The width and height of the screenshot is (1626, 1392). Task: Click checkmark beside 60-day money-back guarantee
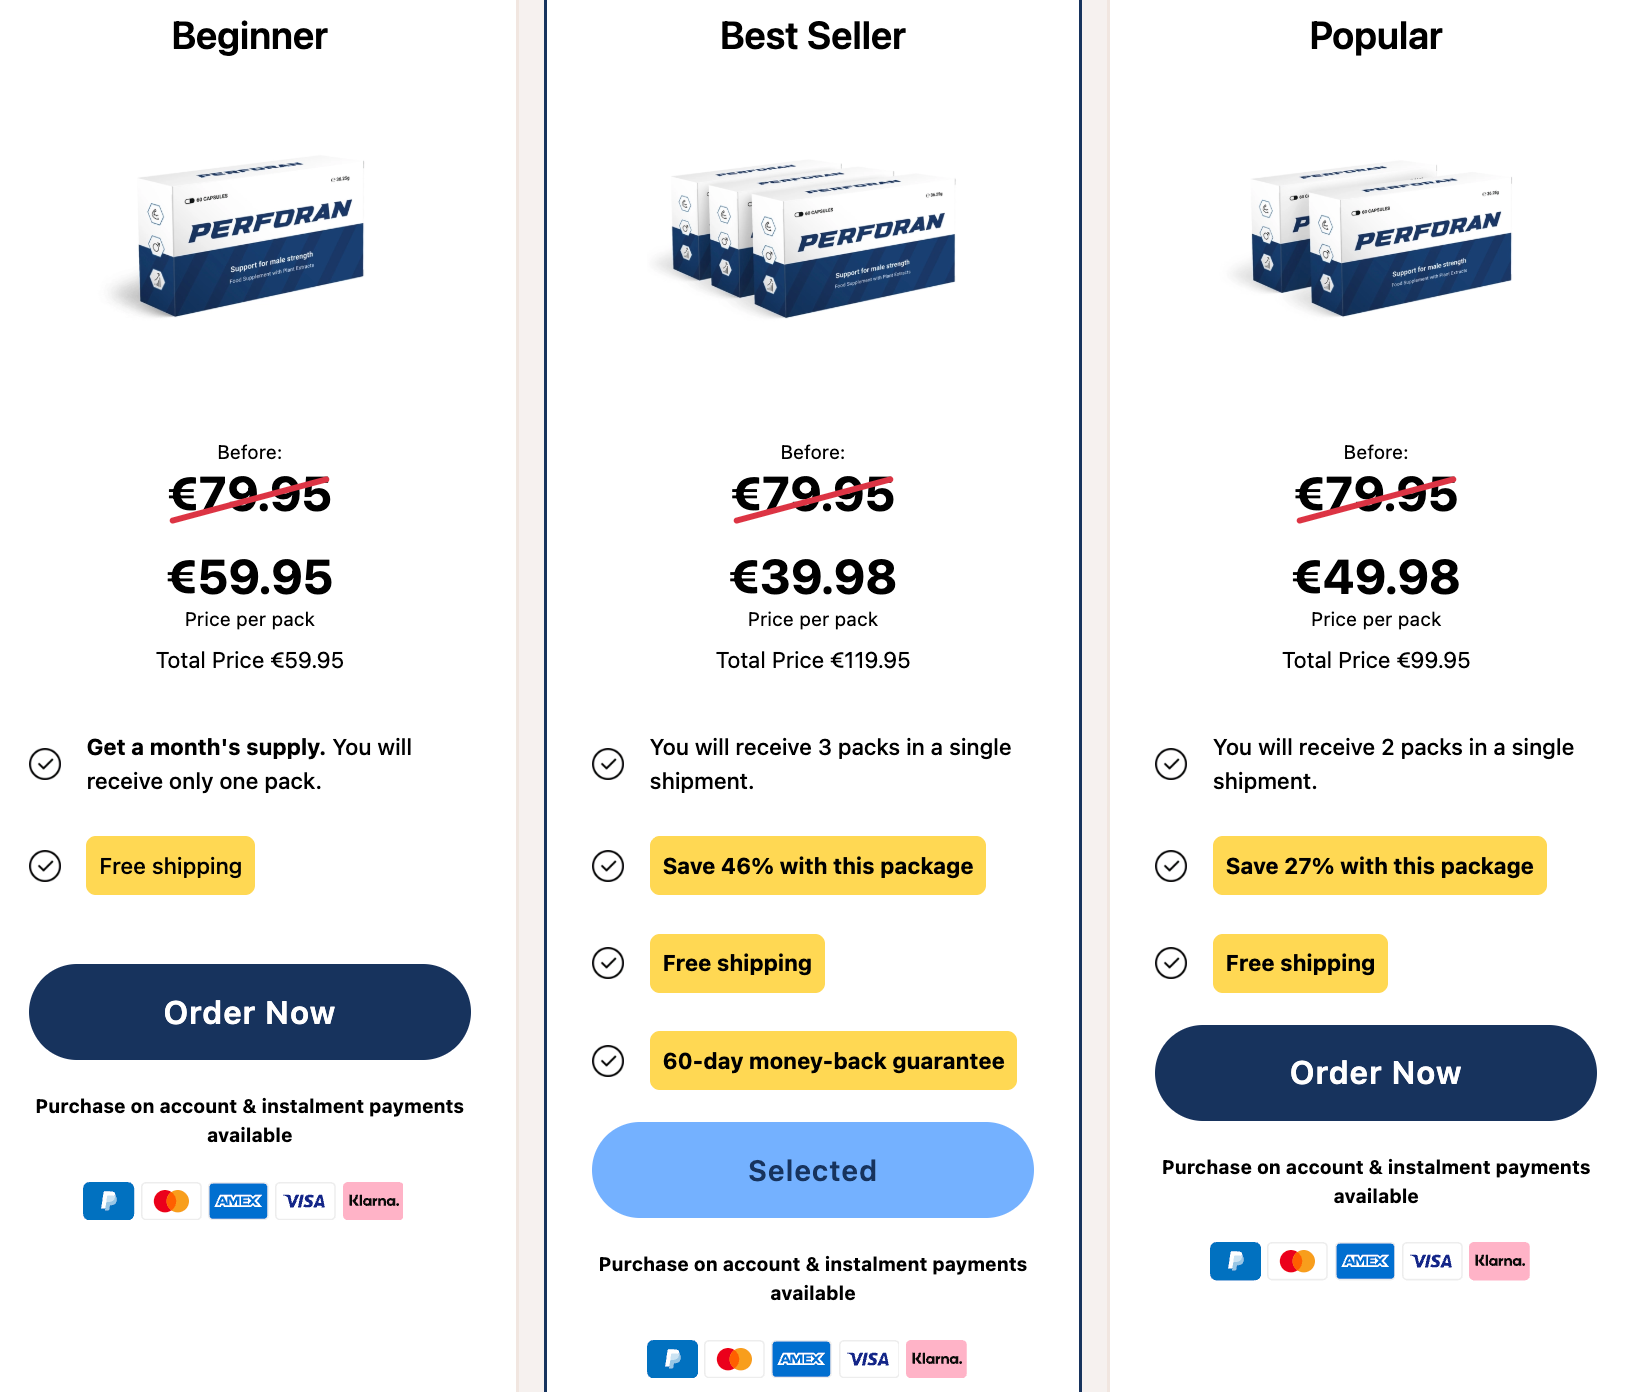pyautogui.click(x=608, y=1060)
